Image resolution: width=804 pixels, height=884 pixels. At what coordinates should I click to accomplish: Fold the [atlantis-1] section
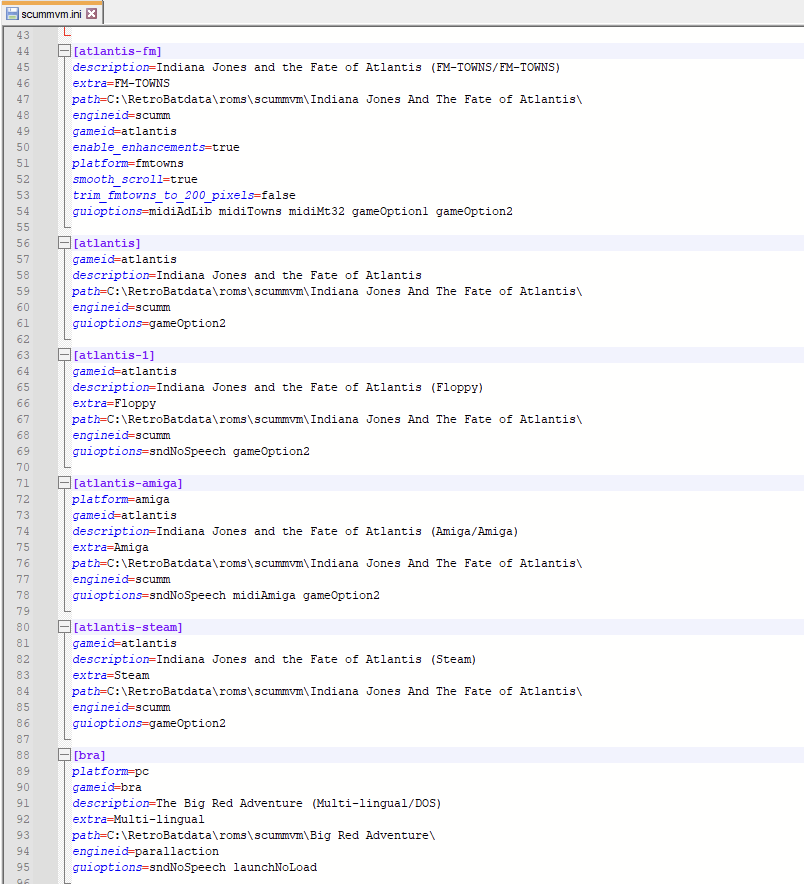pyautogui.click(x=66, y=355)
